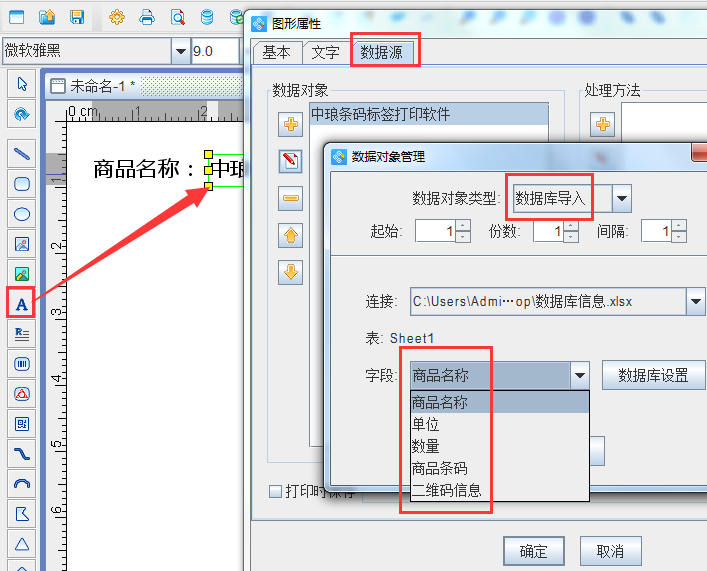Select the arrow pointer tool

(22, 84)
